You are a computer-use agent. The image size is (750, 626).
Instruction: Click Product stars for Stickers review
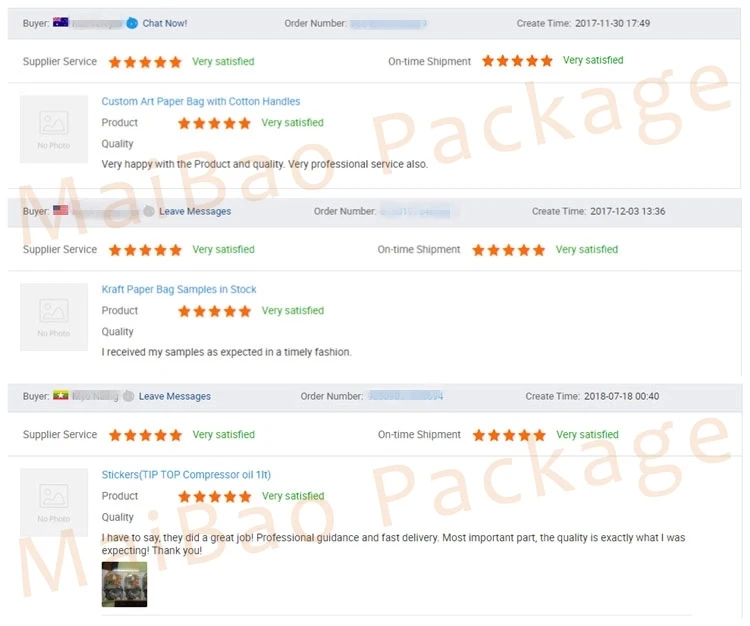(214, 496)
